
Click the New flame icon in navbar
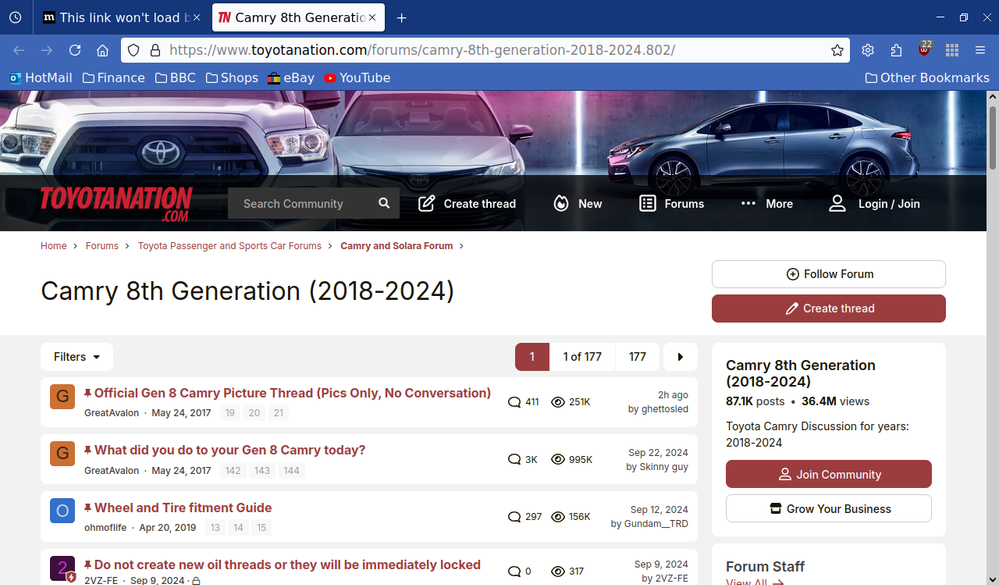click(x=561, y=203)
